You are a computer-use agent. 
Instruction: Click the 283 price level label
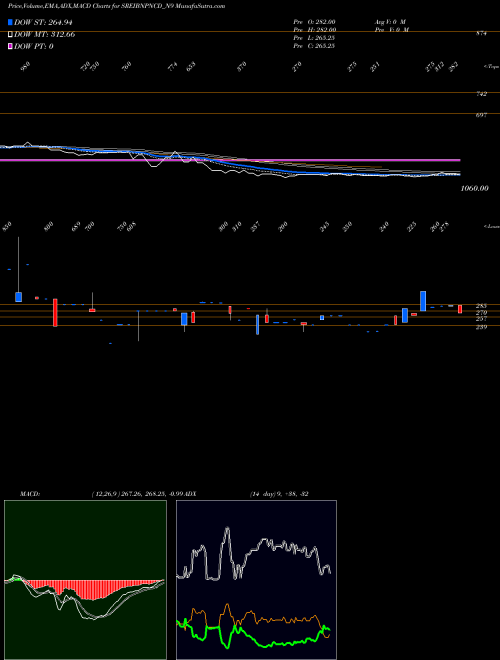[x=481, y=306]
